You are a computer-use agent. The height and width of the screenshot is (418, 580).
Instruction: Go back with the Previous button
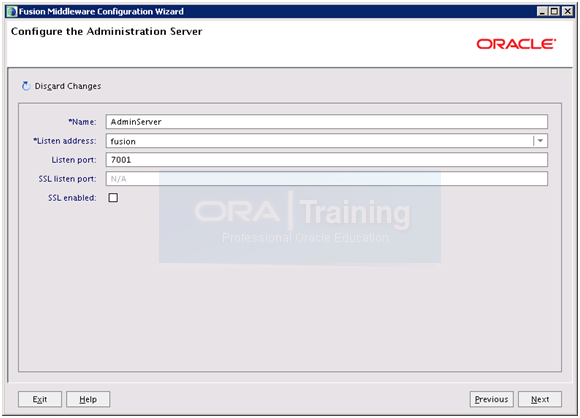[x=491, y=399]
